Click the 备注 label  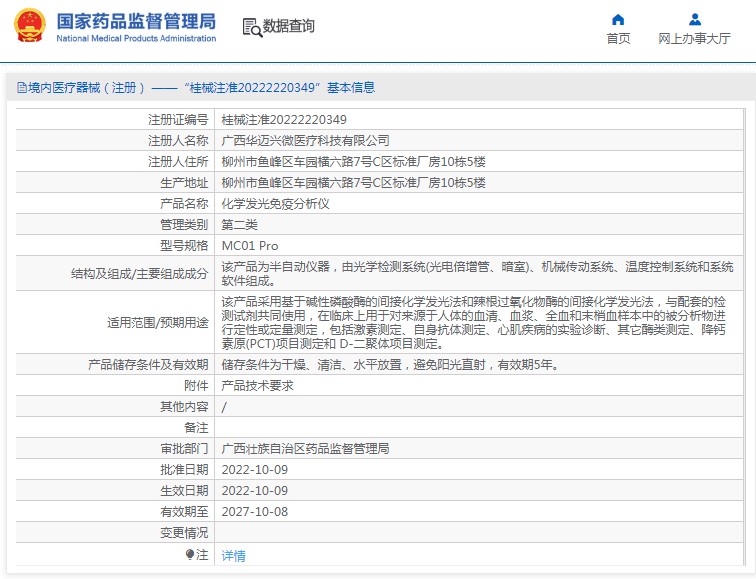(x=196, y=428)
